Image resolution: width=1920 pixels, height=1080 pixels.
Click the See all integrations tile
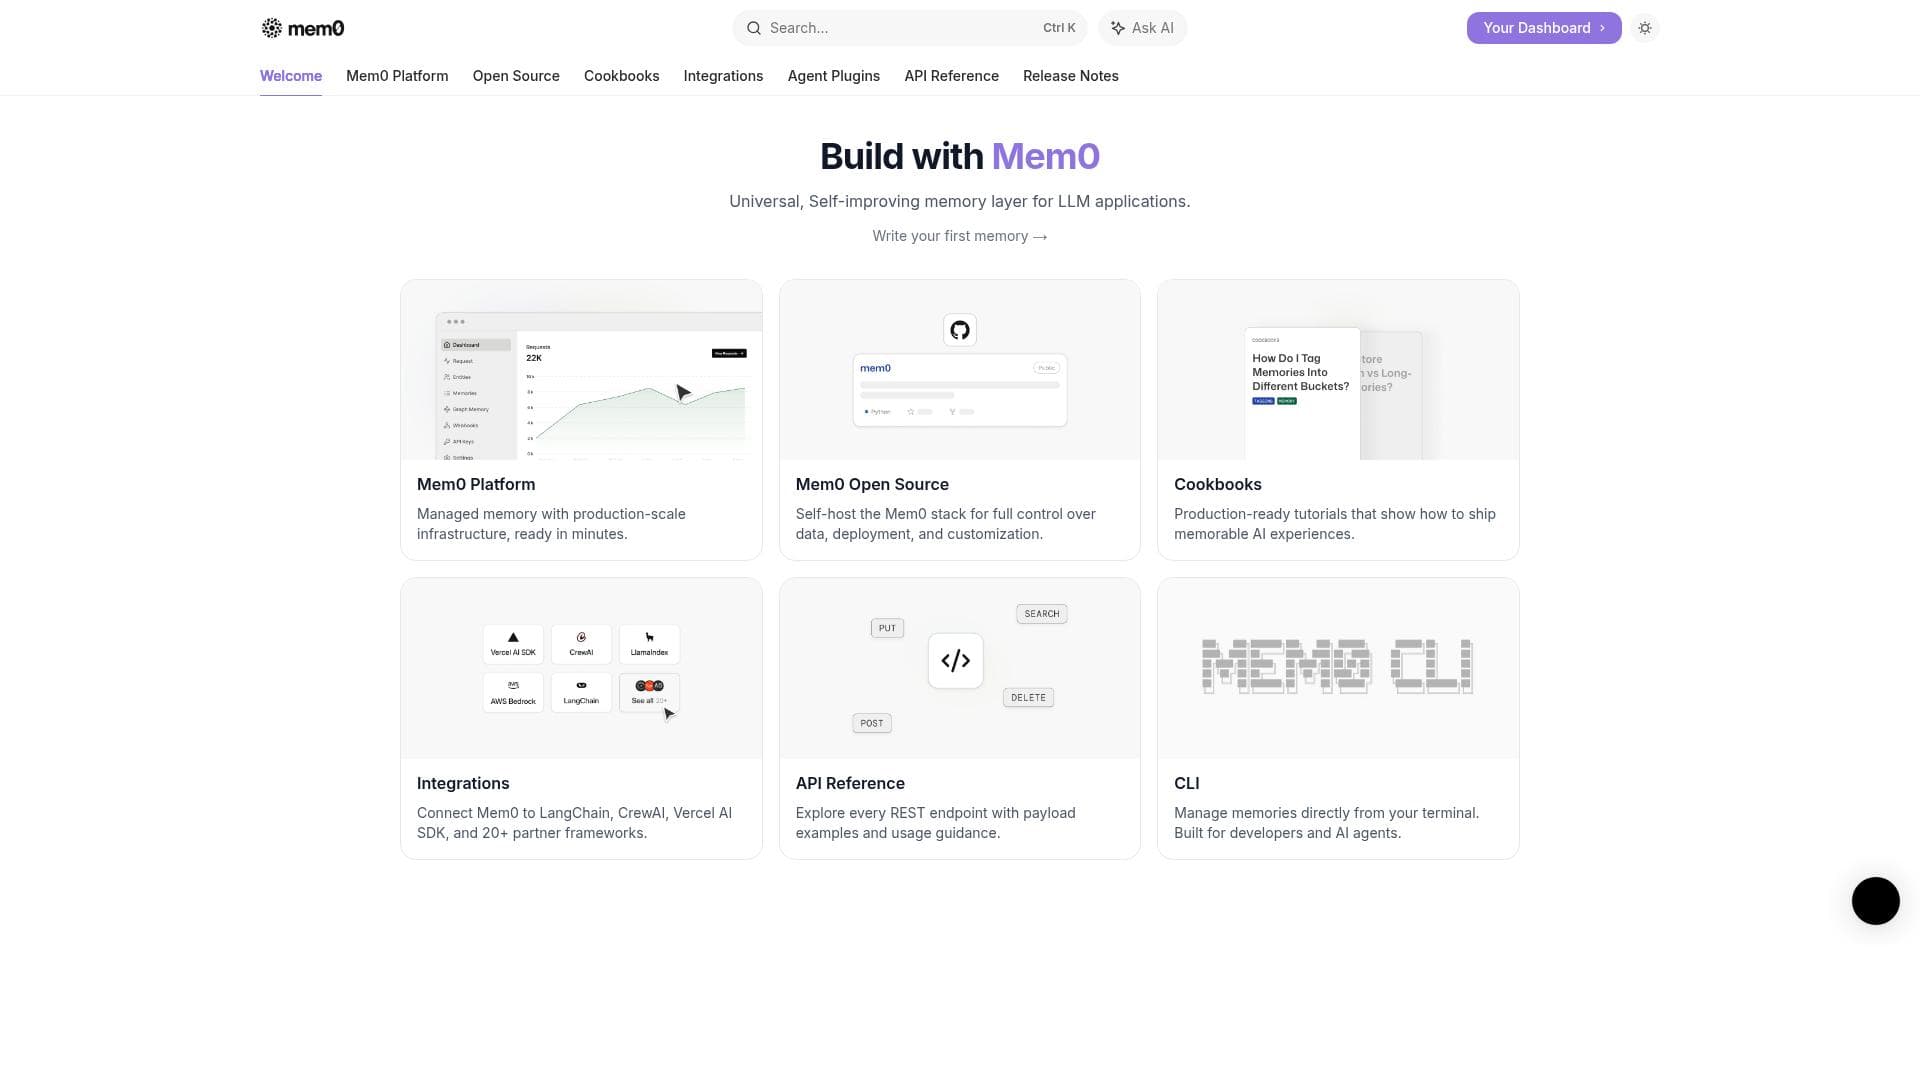tap(649, 692)
